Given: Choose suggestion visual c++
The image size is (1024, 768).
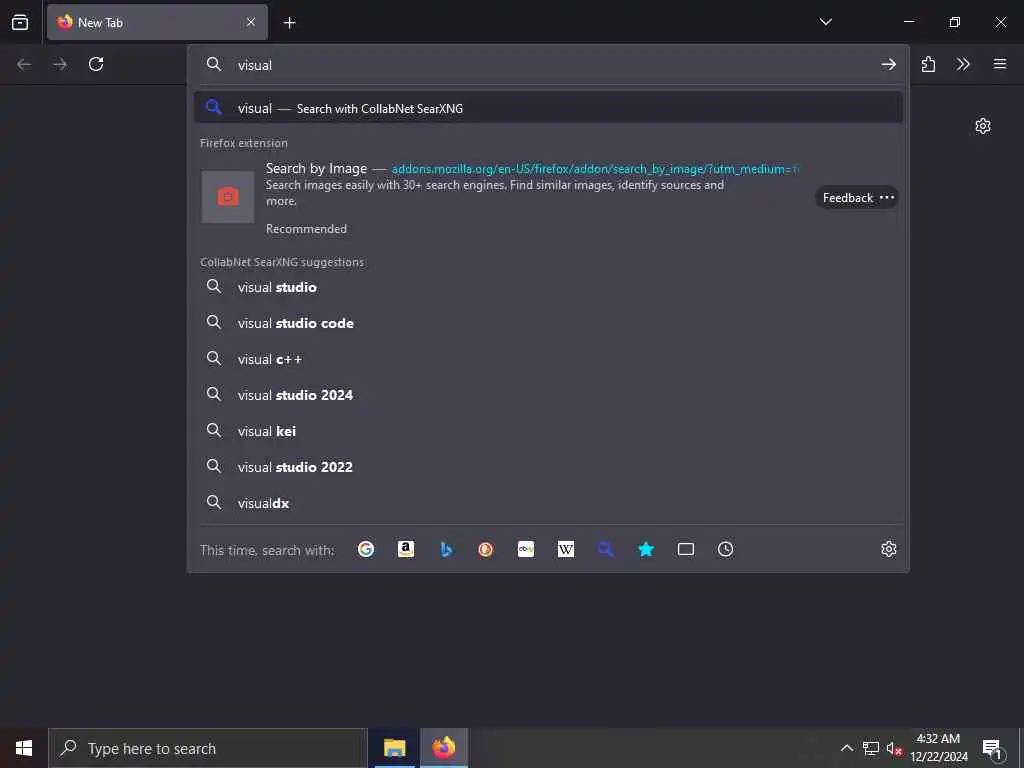Looking at the screenshot, I should (x=549, y=359).
